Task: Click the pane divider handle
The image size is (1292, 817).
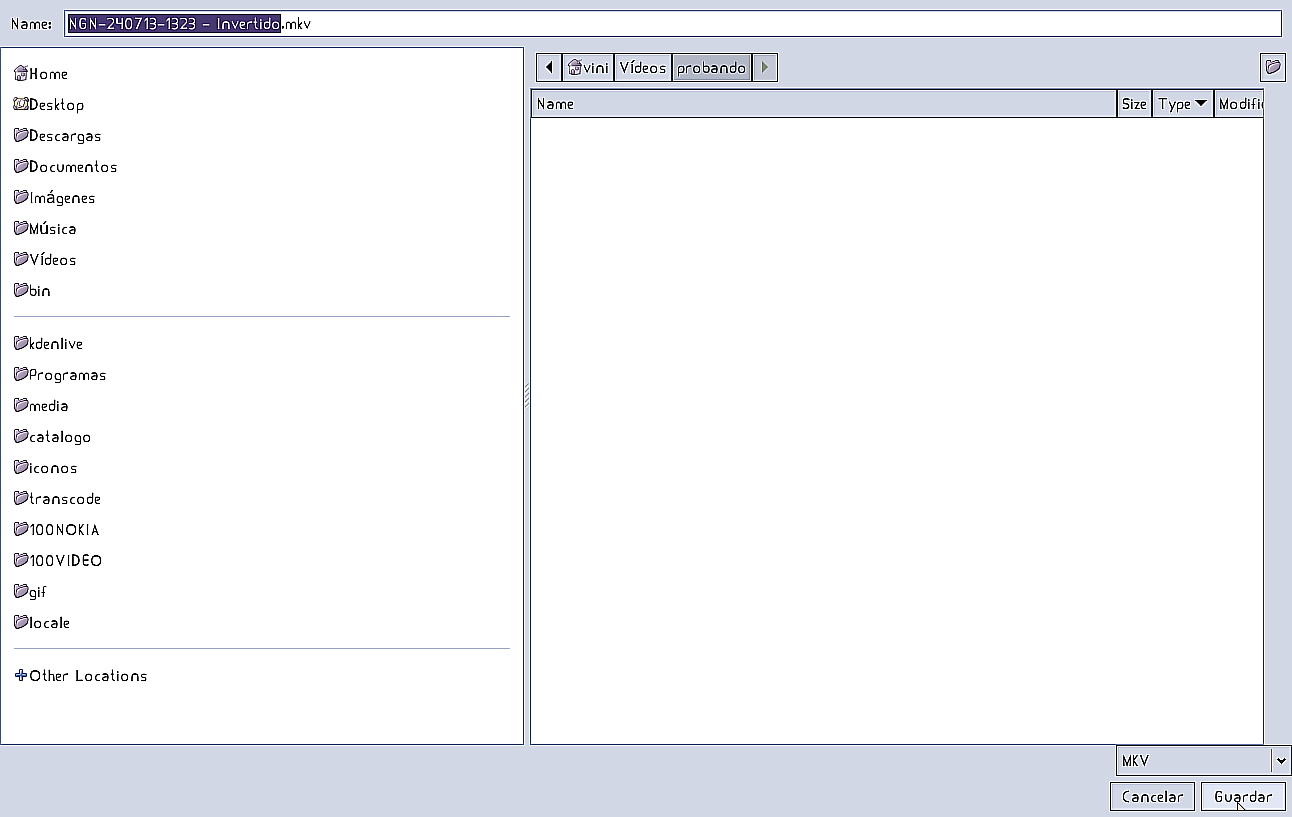Action: pyautogui.click(x=527, y=396)
